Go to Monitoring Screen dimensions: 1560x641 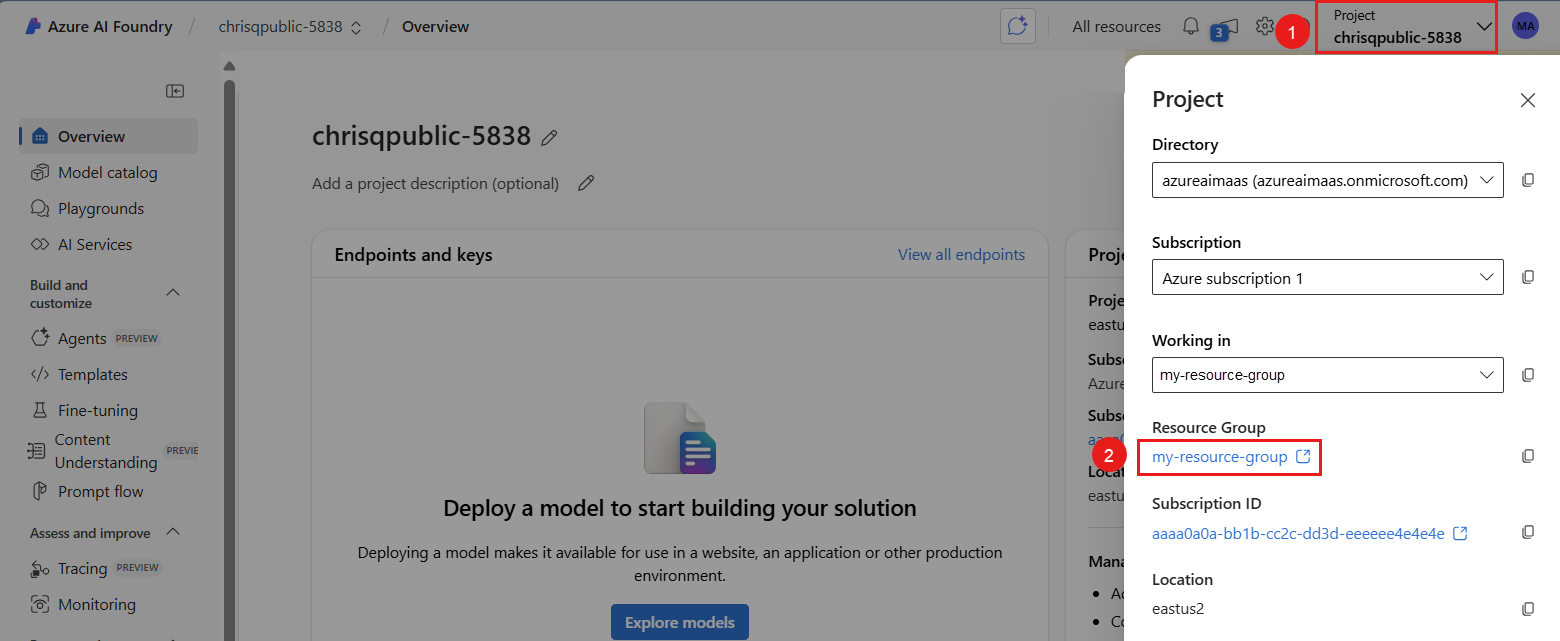(x=108, y=604)
